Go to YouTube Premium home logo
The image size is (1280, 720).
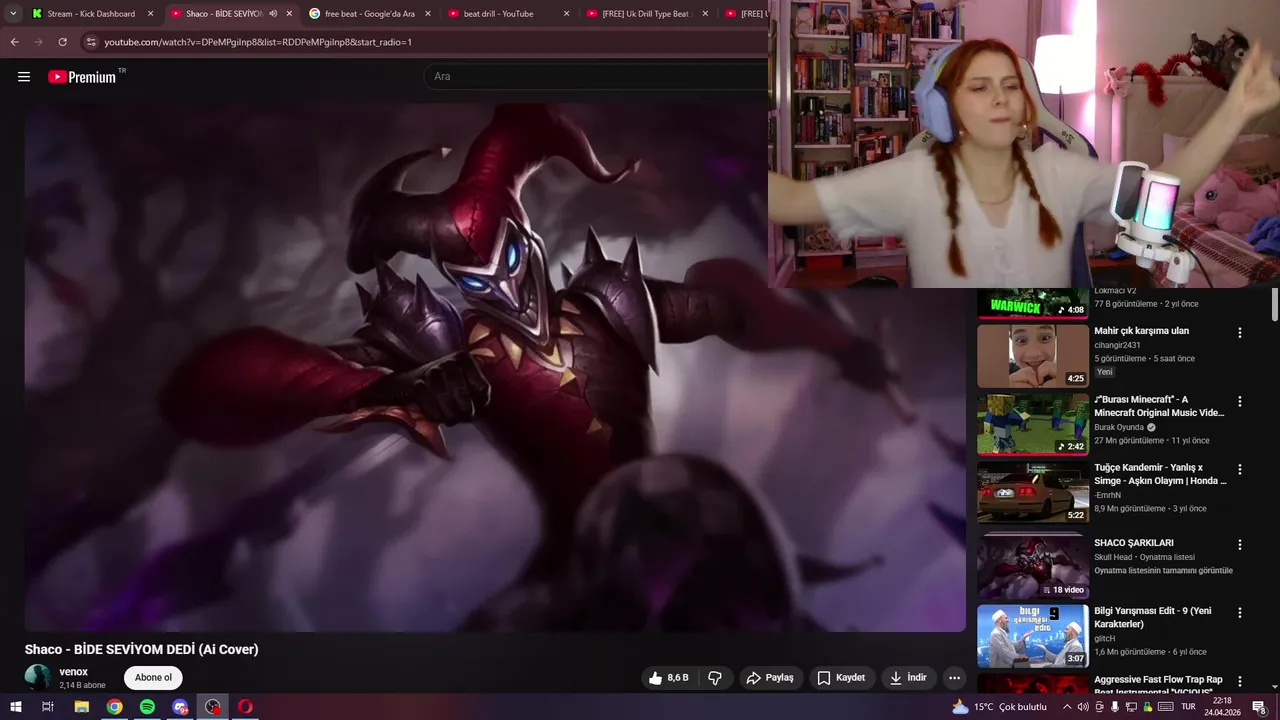click(x=82, y=77)
